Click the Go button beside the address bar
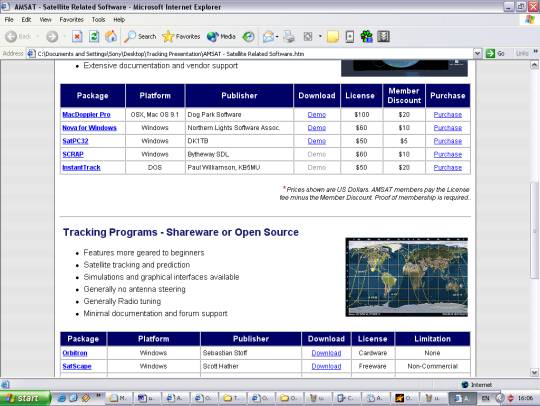 495,53
